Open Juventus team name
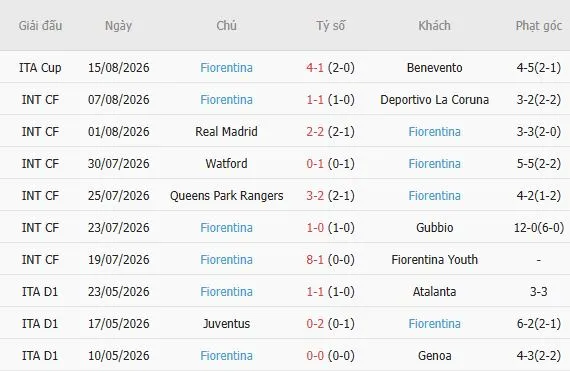This screenshot has height=372, width=570. [x=226, y=324]
